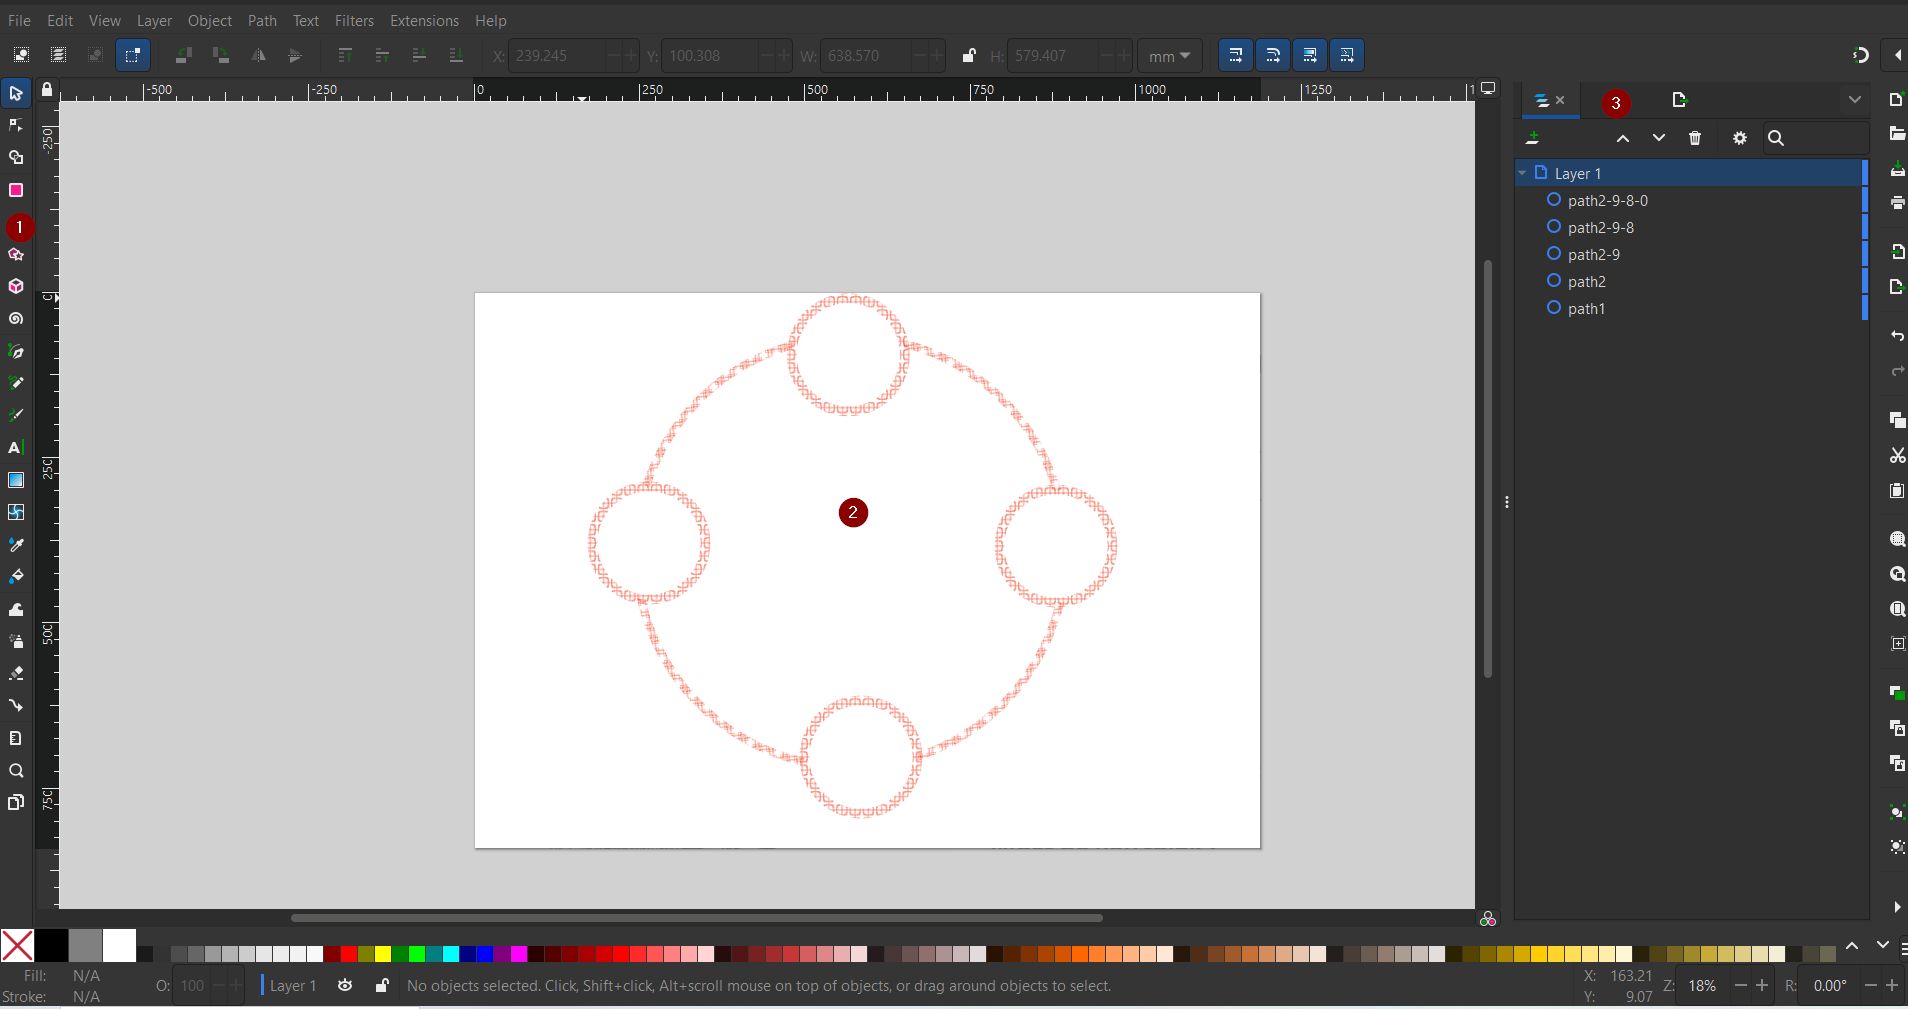Toggle the width/height ratio lock
Image resolution: width=1908 pixels, height=1009 pixels.
click(968, 55)
